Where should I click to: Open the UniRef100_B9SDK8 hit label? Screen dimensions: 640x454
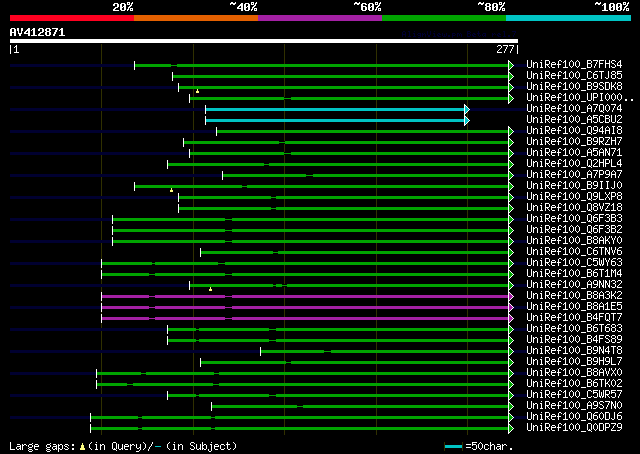tap(574, 87)
